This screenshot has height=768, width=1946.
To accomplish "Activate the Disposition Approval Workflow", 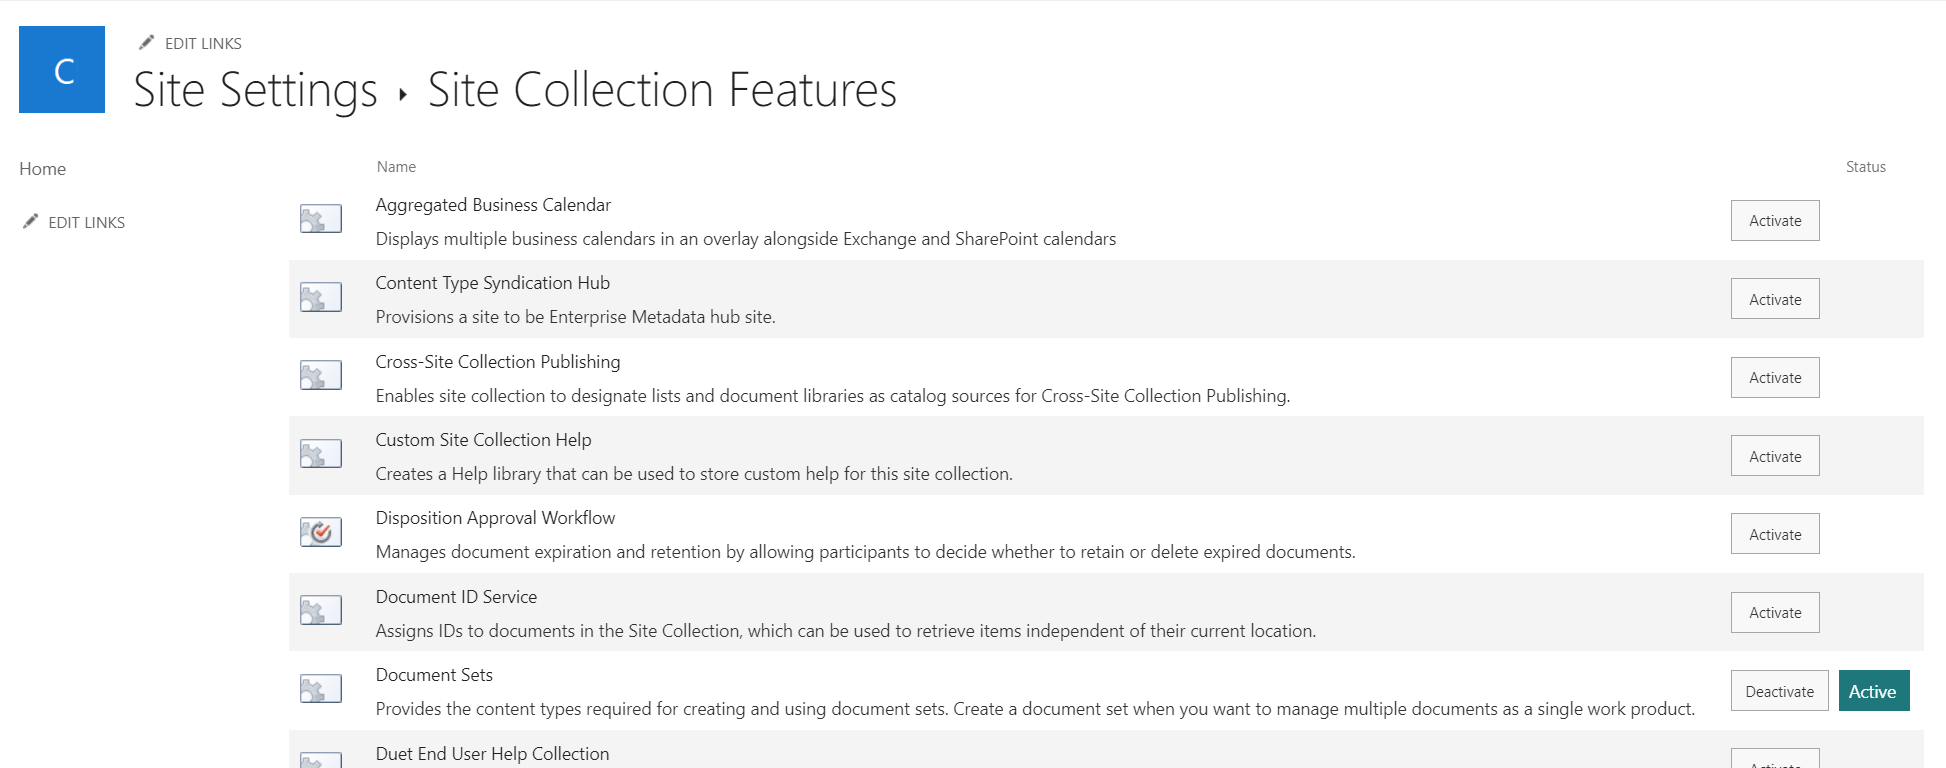I will click(x=1774, y=533).
